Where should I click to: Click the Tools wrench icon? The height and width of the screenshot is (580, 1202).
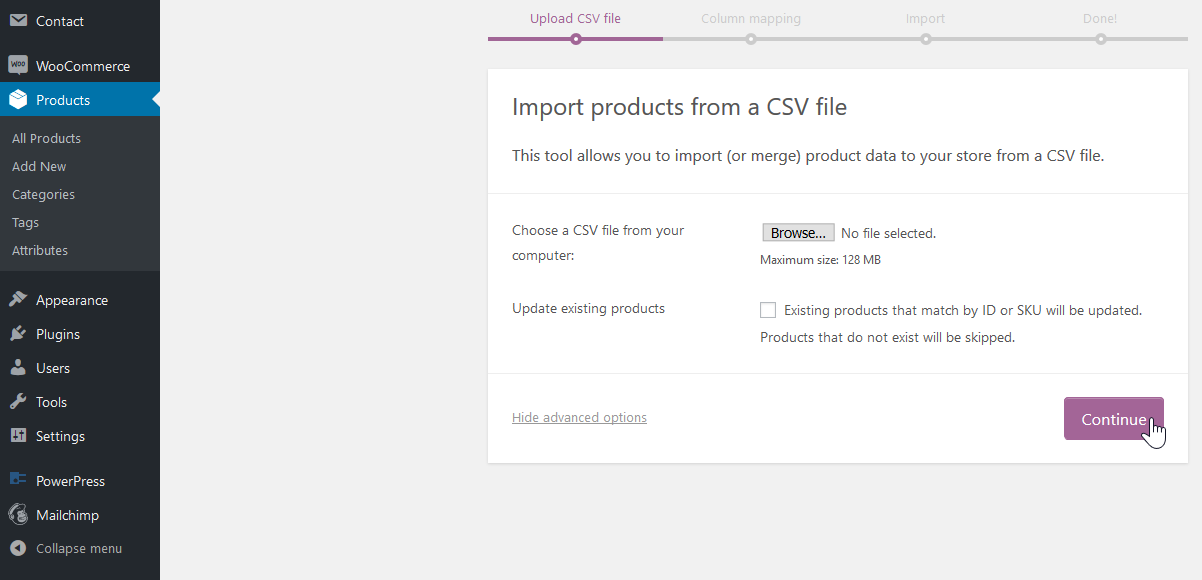18,402
